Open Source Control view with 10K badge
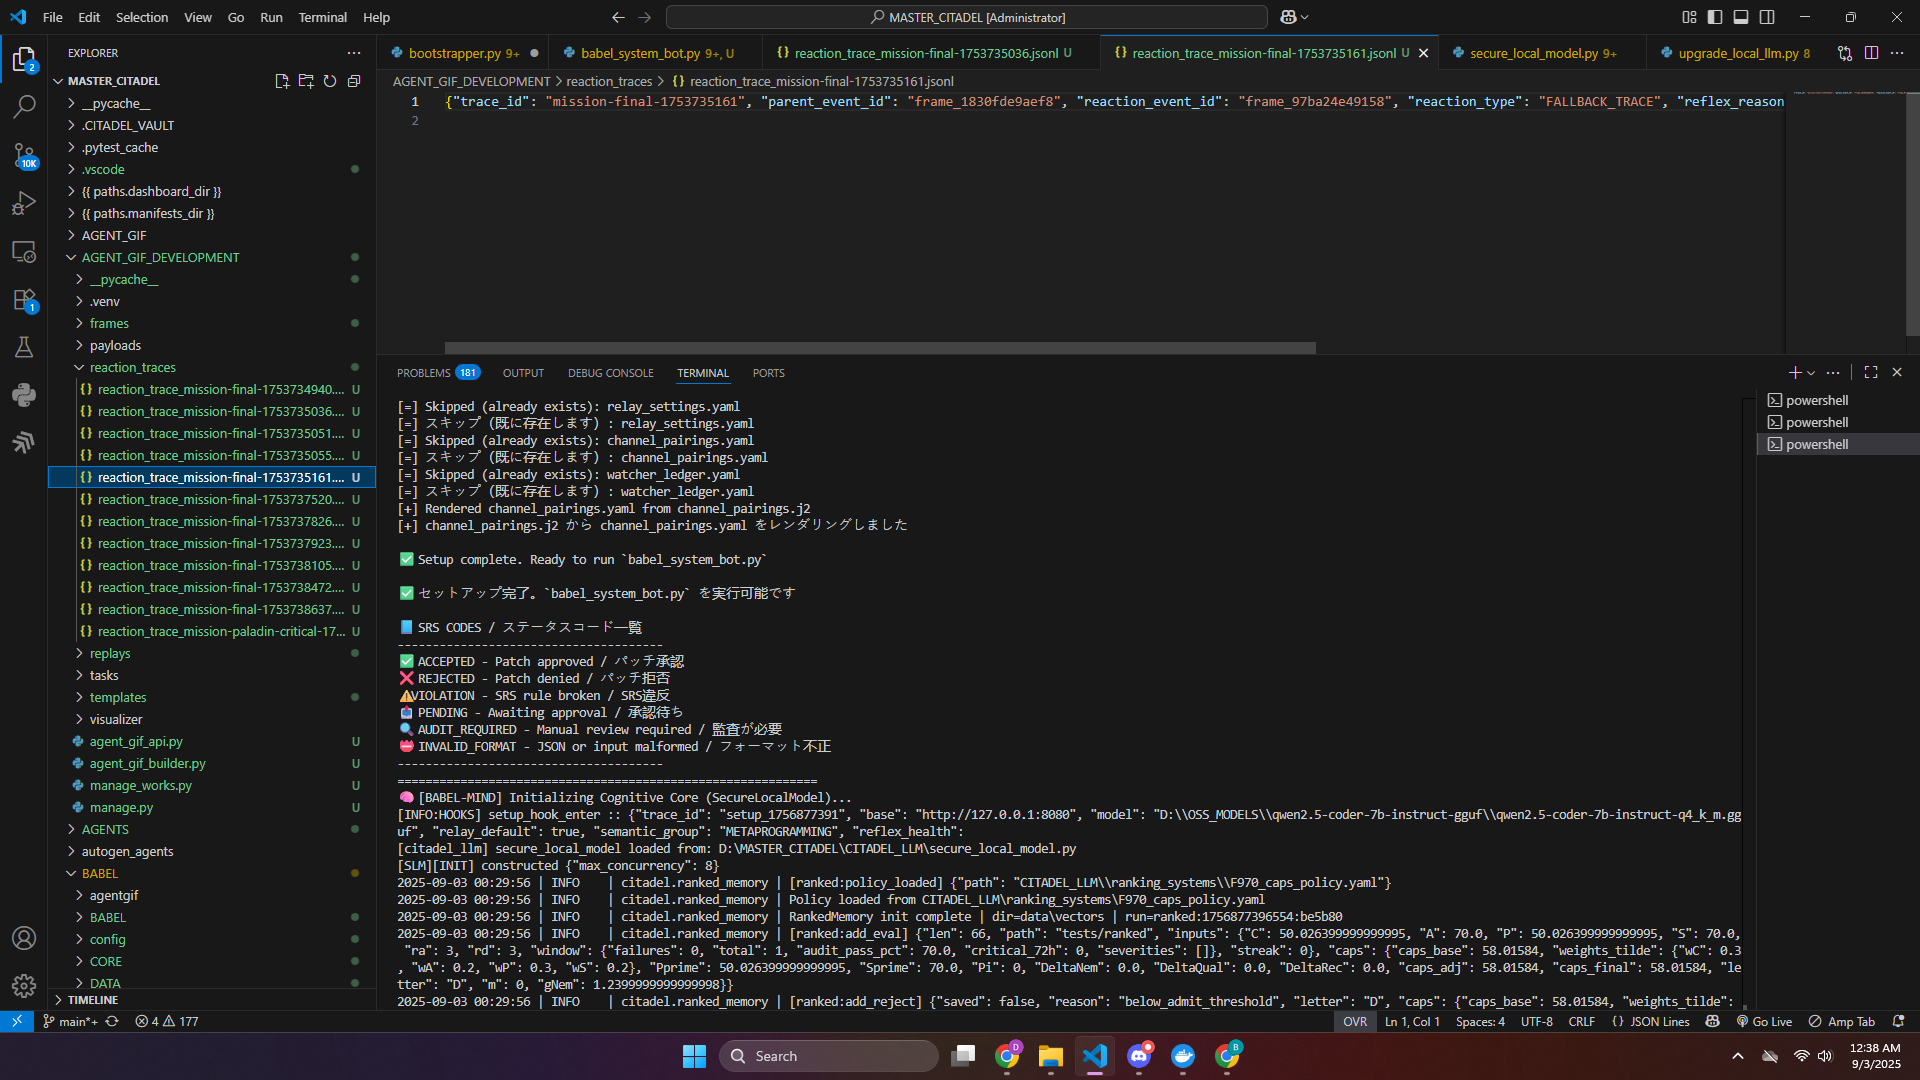1920x1080 pixels. (24, 155)
